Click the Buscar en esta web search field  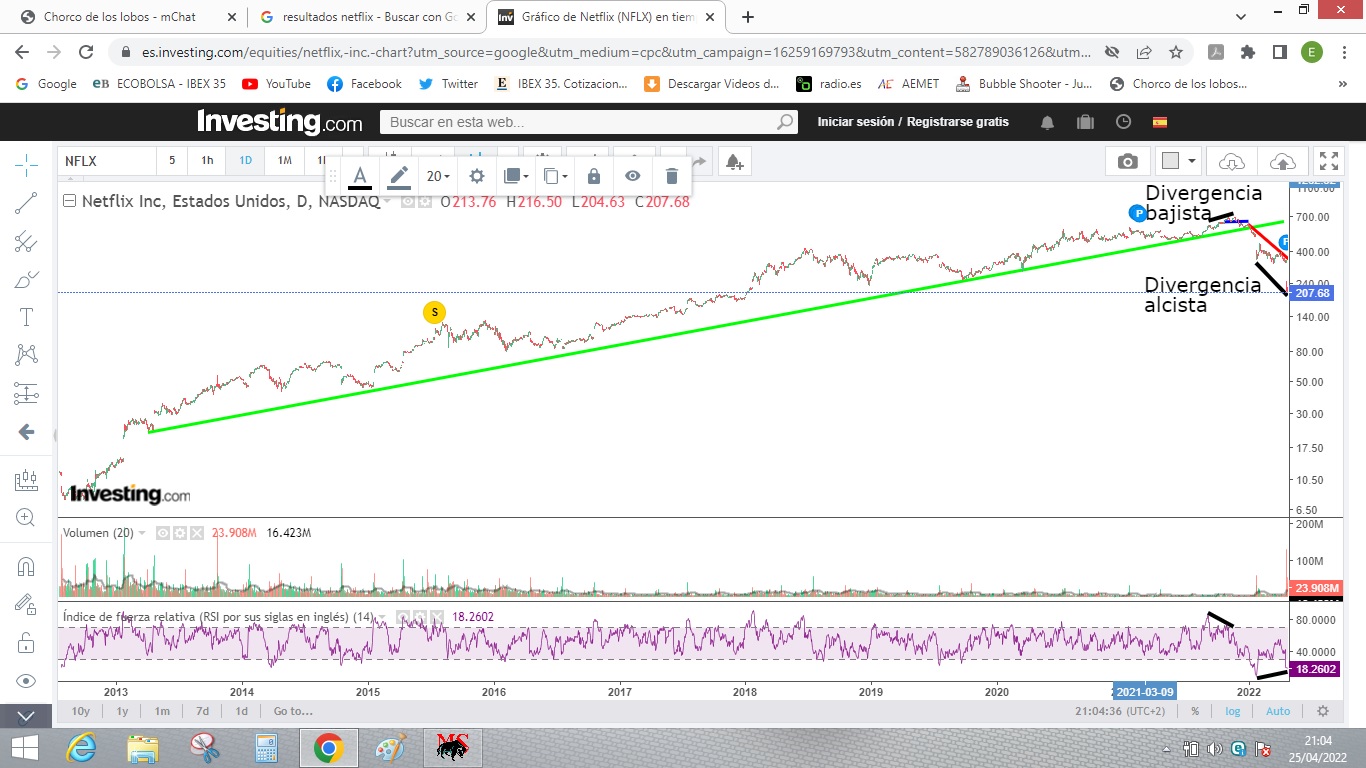coord(589,122)
